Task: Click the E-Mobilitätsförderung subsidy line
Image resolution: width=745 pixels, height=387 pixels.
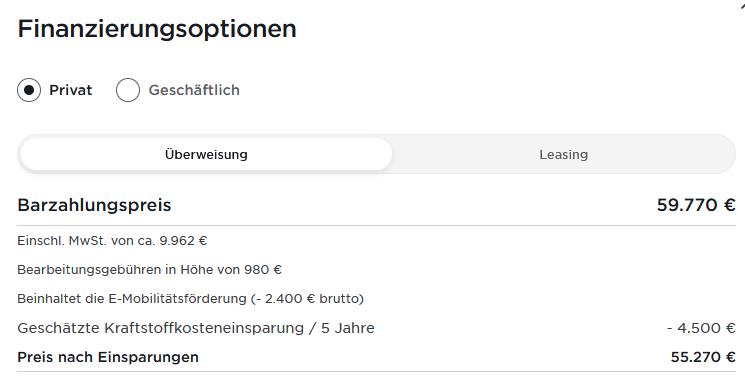Action: pos(191,299)
